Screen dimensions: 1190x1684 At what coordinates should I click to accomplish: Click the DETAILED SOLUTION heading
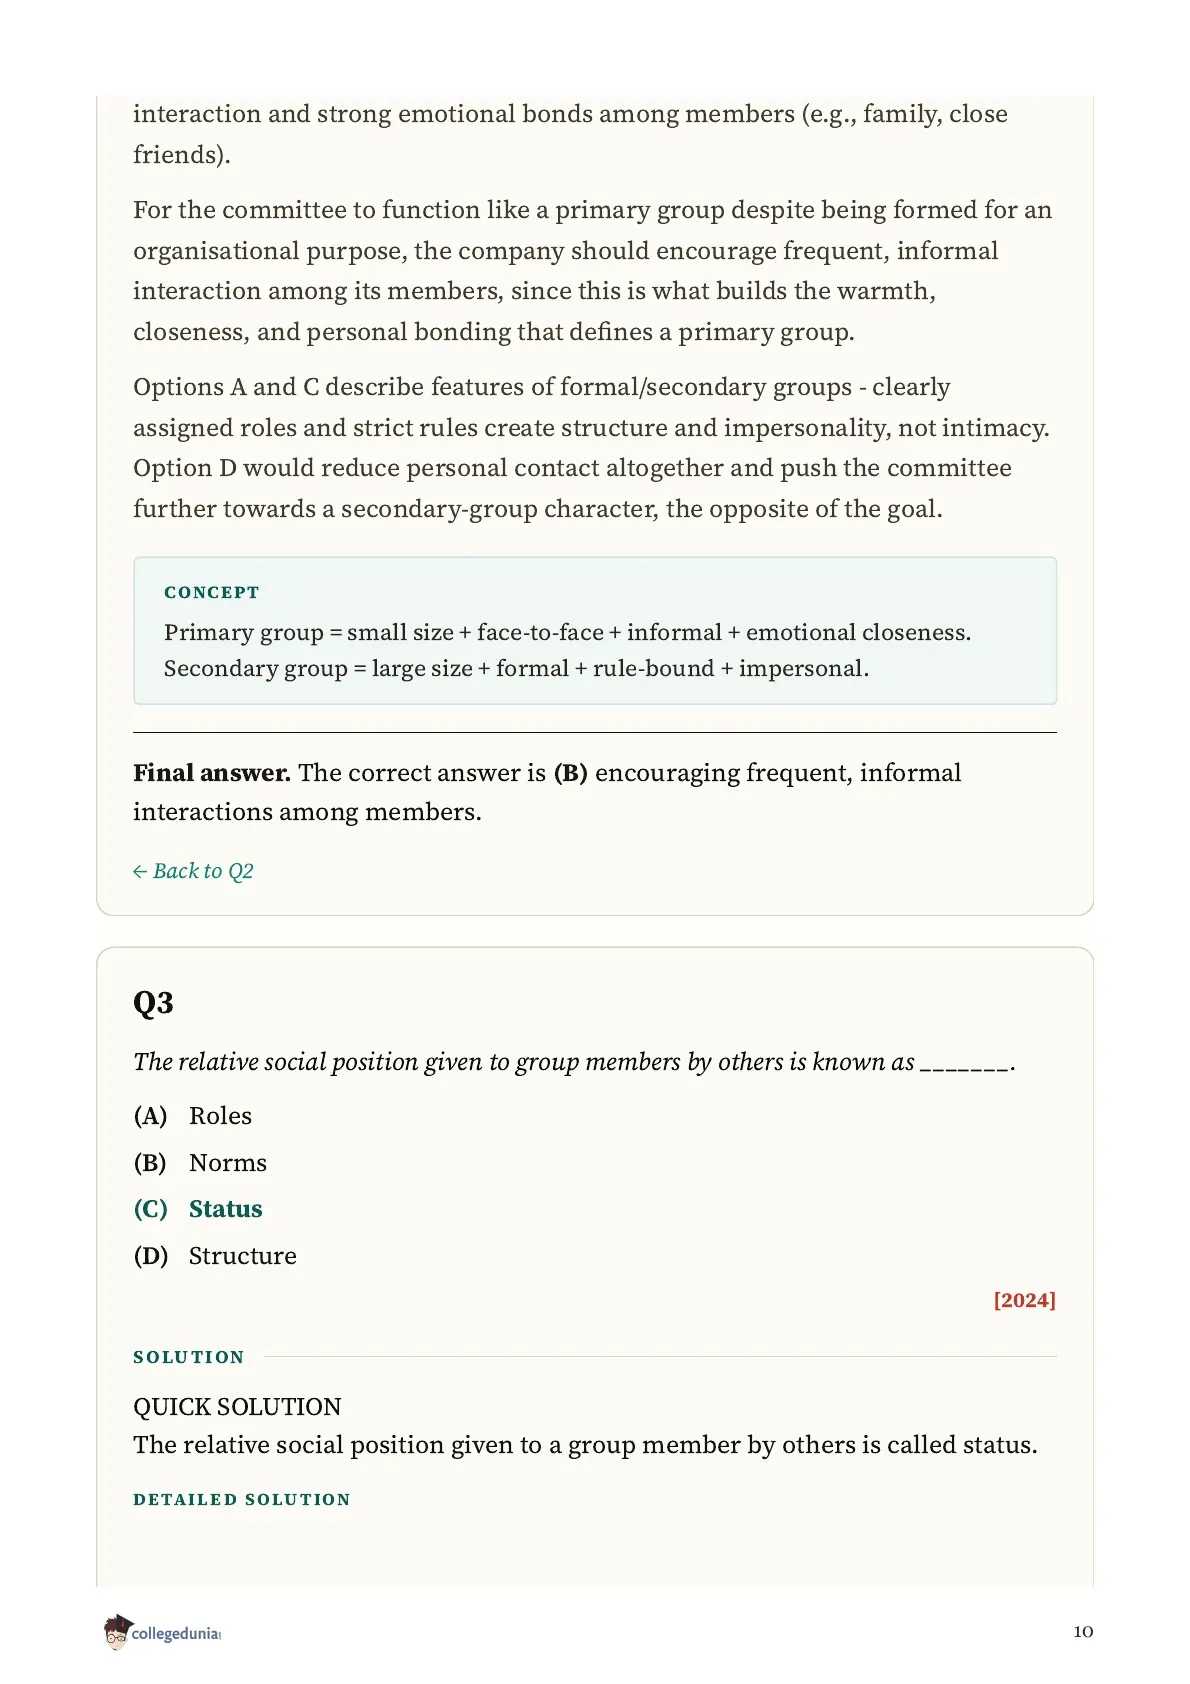[x=242, y=1500]
